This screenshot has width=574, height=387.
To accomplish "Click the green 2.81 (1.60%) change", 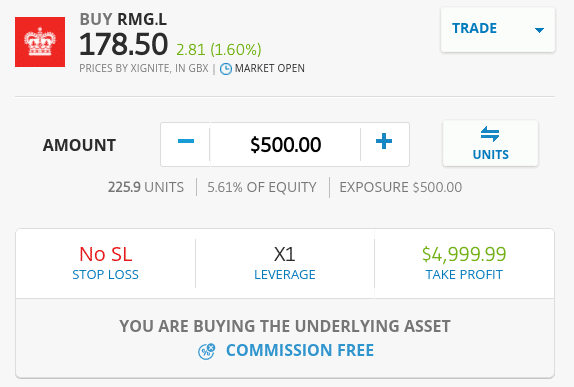I will tap(219, 49).
